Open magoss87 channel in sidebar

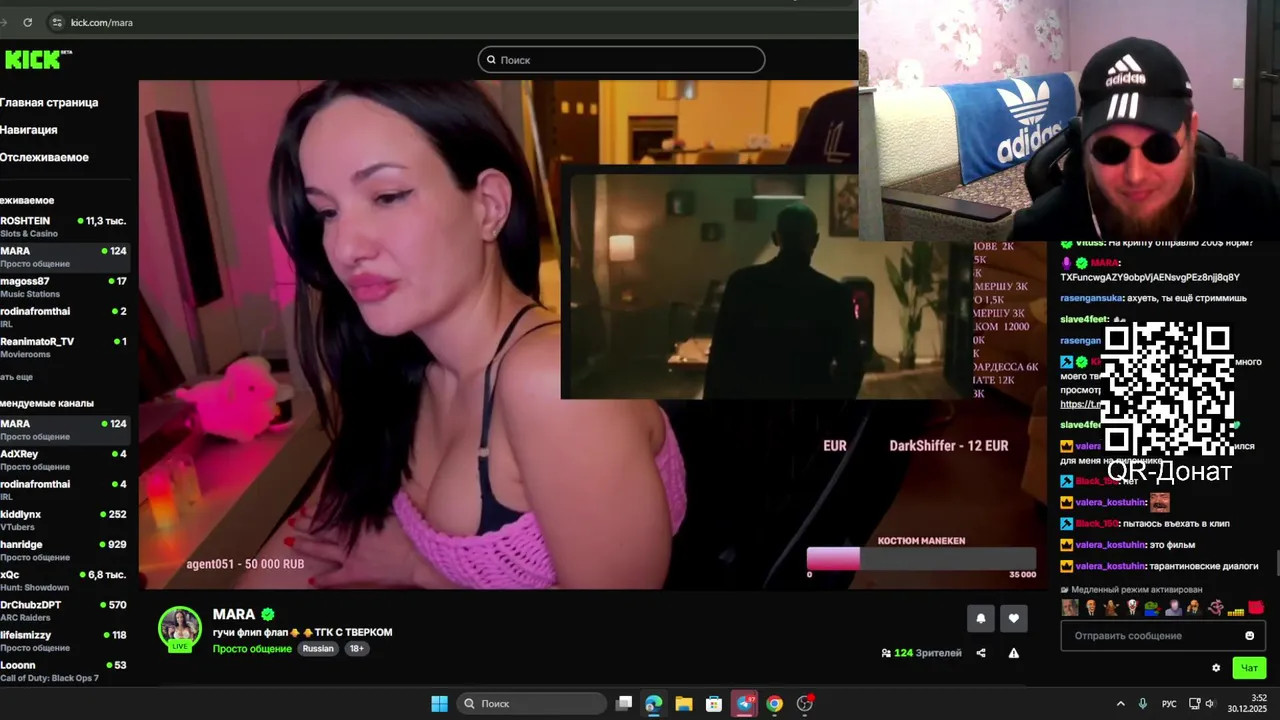pyautogui.click(x=64, y=287)
